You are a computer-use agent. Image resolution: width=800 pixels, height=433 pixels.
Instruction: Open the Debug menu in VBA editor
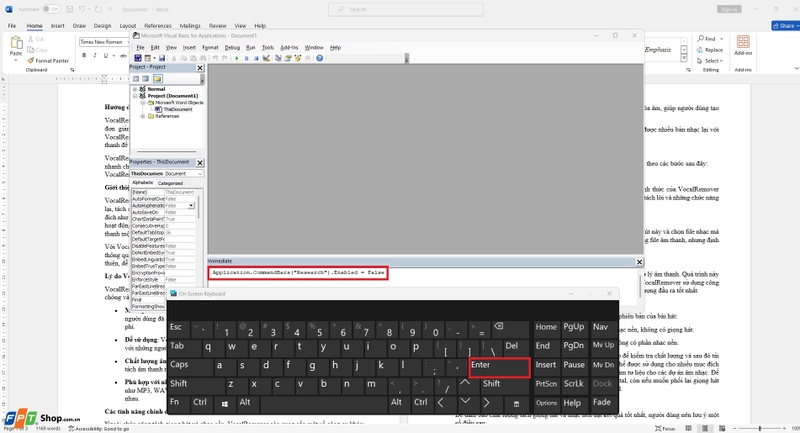(232, 47)
